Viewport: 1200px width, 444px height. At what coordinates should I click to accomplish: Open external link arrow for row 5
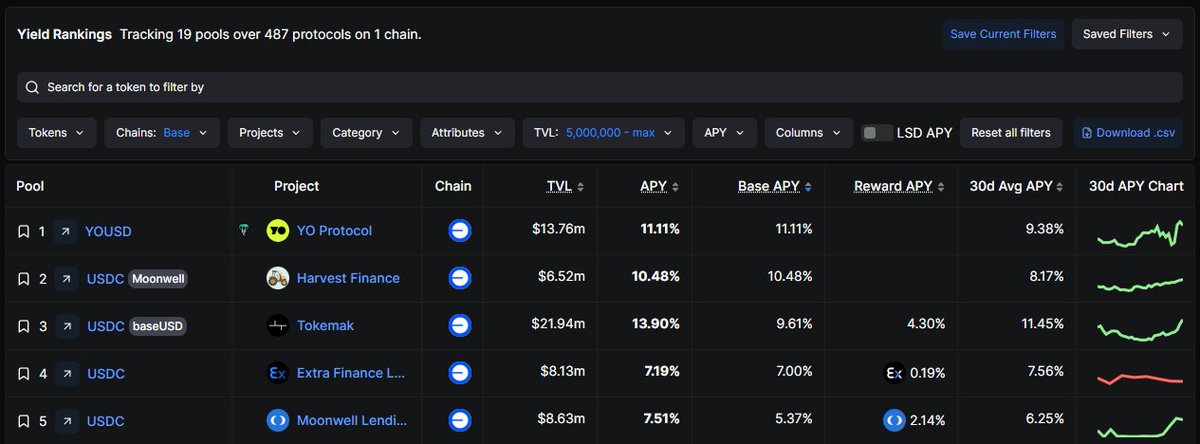pos(66,421)
